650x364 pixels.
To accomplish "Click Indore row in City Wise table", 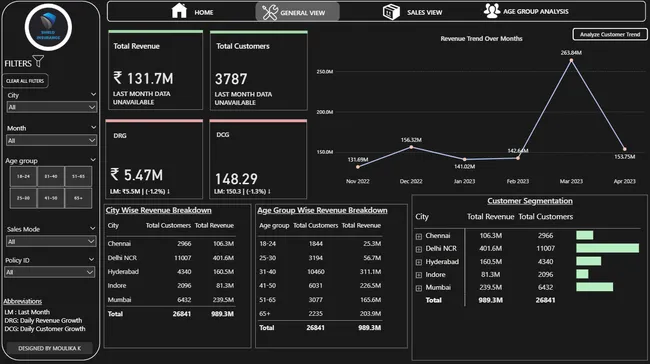I will [171, 286].
